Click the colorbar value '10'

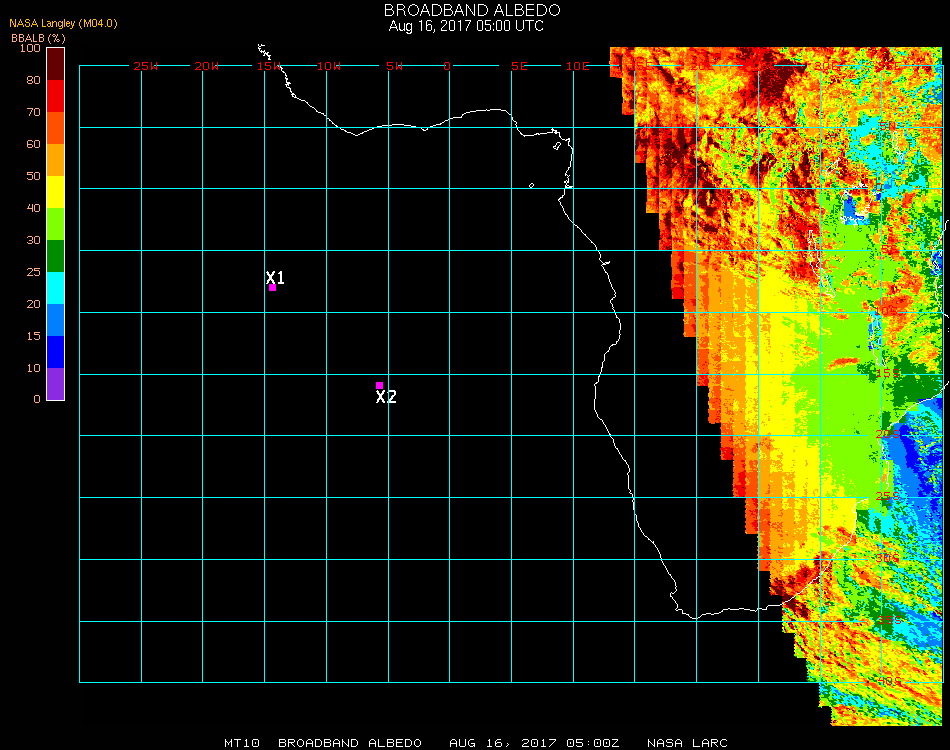click(33, 368)
